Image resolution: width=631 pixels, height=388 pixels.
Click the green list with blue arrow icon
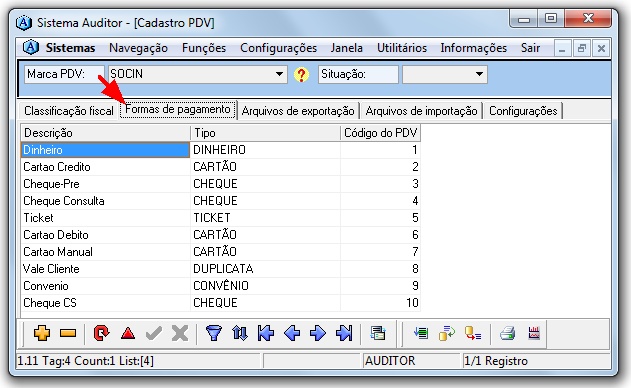coord(421,333)
